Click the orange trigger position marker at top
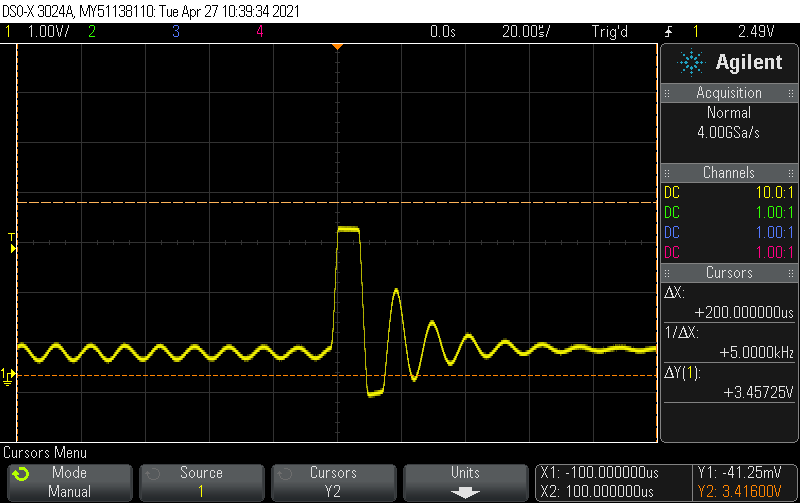 (337, 47)
